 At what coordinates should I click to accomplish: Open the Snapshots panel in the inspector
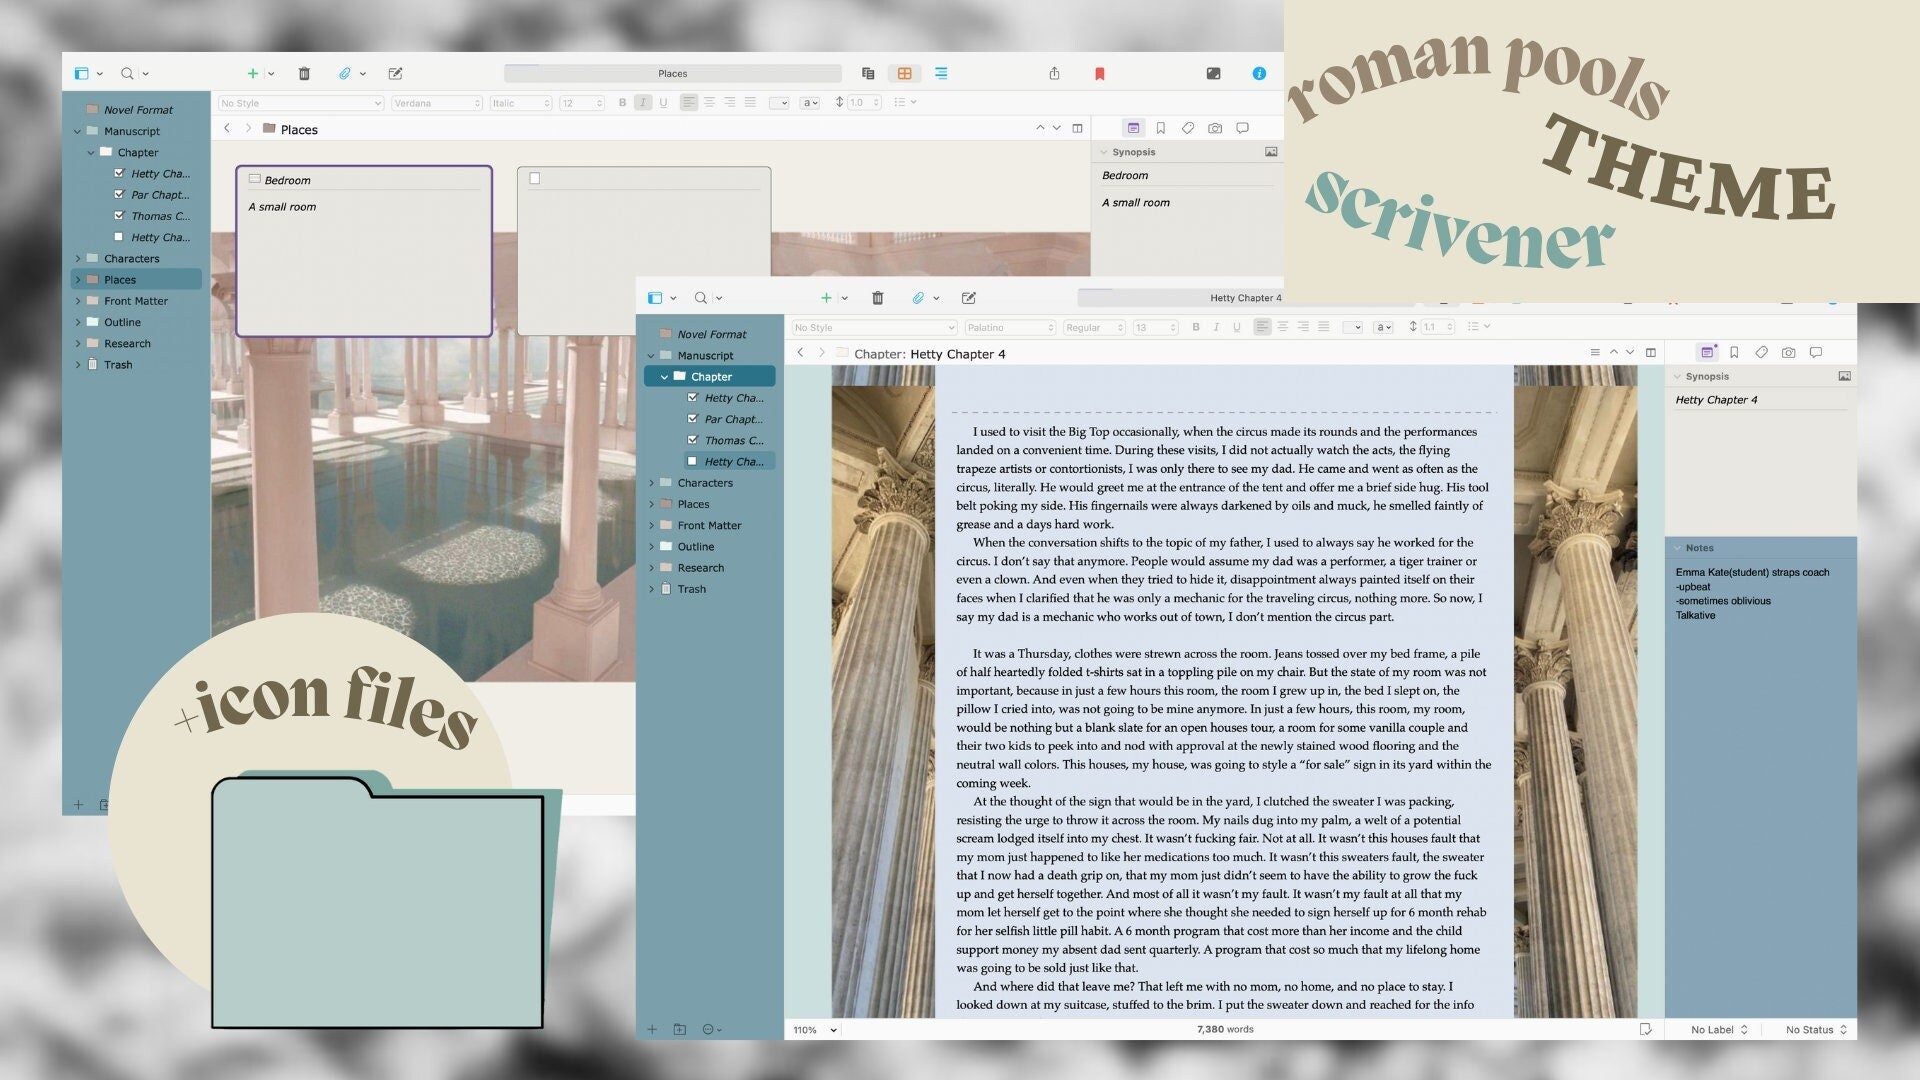1787,352
